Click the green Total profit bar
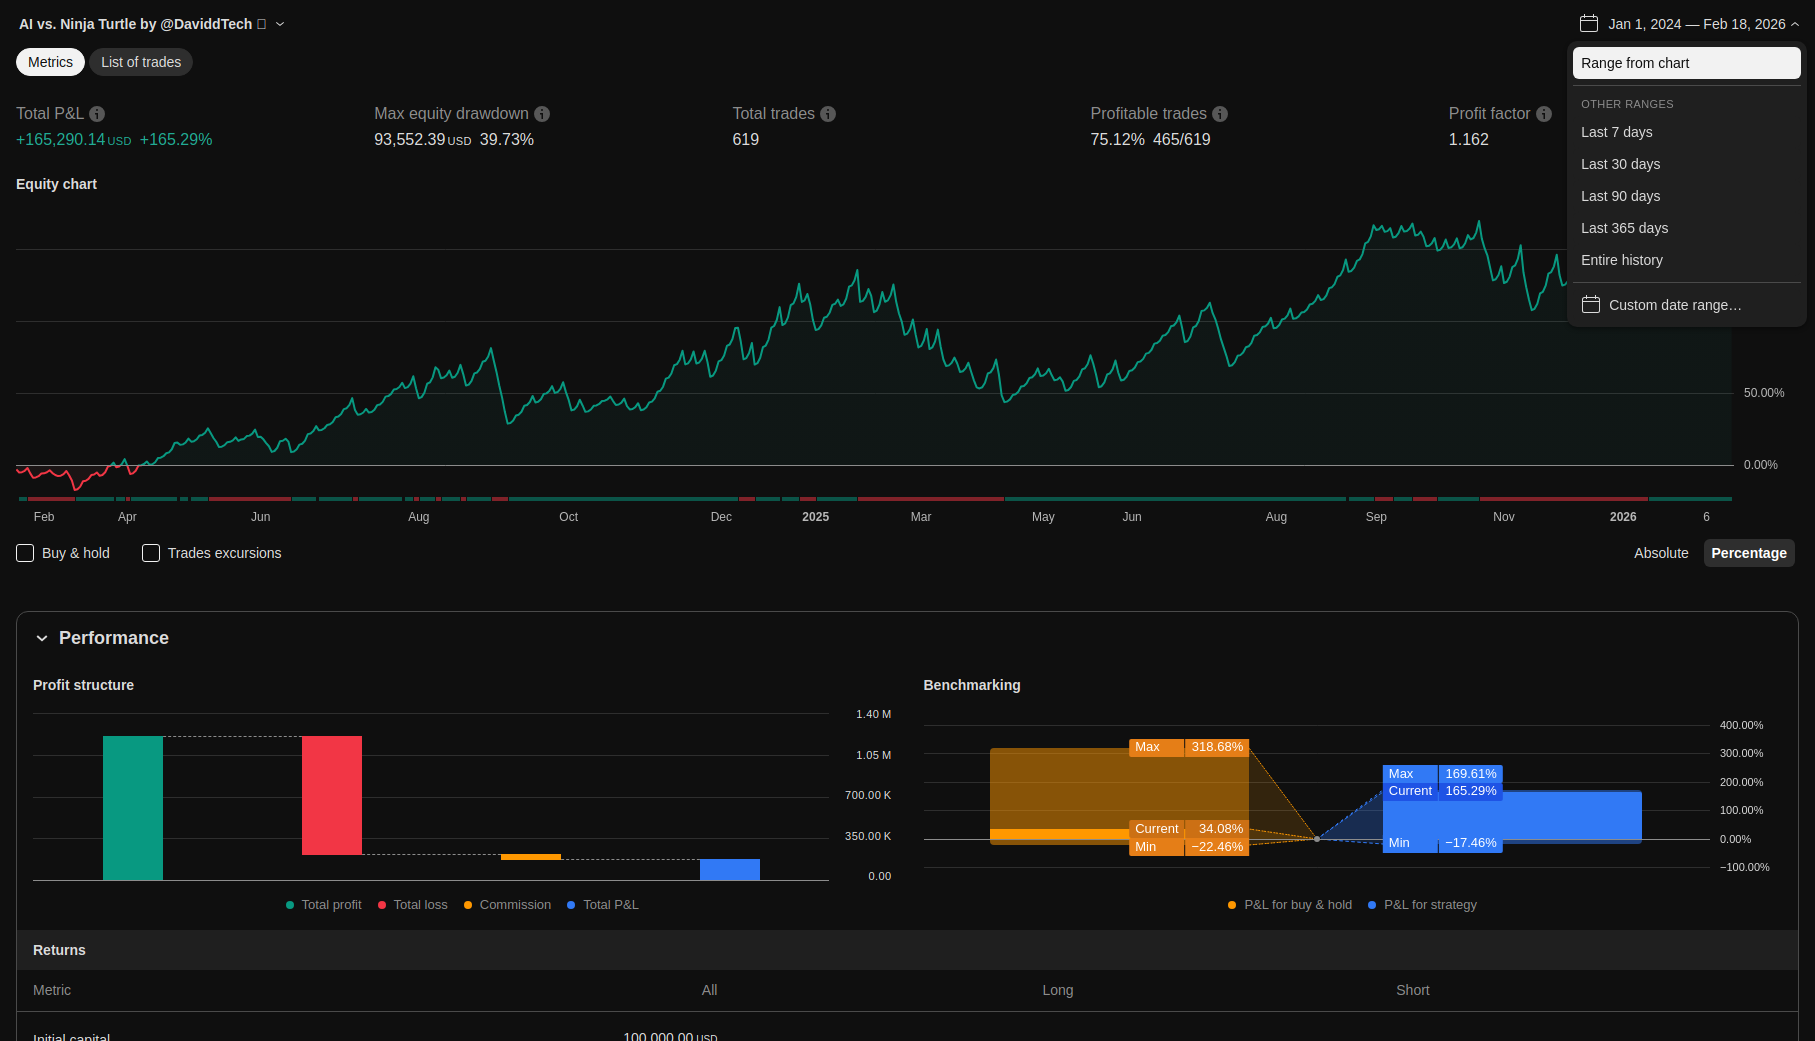 (133, 808)
